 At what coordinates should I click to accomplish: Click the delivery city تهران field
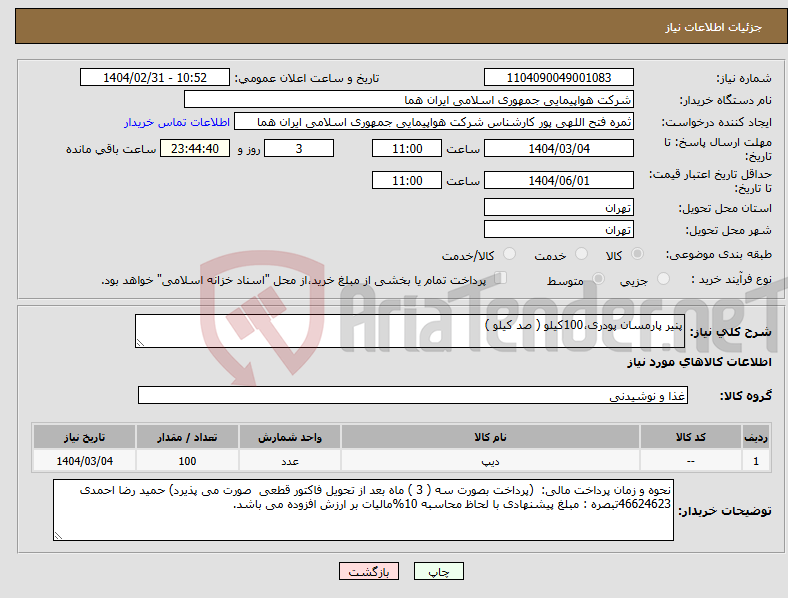coord(558,229)
